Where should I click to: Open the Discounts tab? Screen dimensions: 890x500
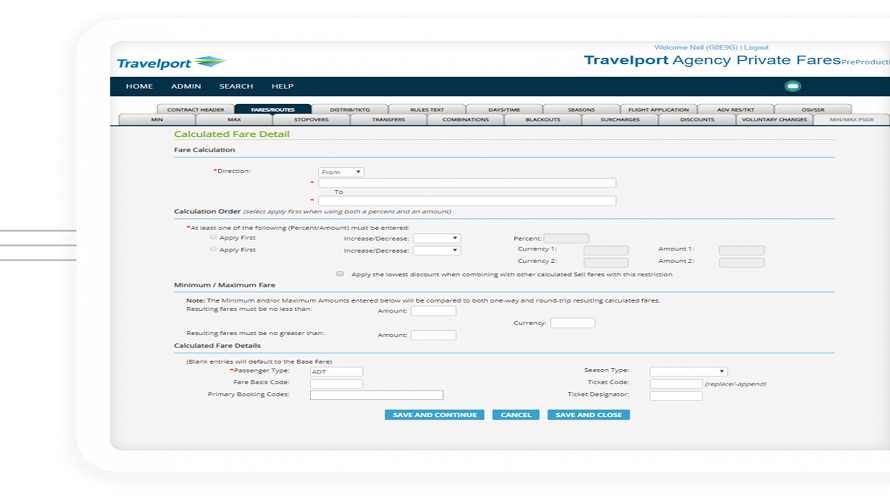click(697, 120)
